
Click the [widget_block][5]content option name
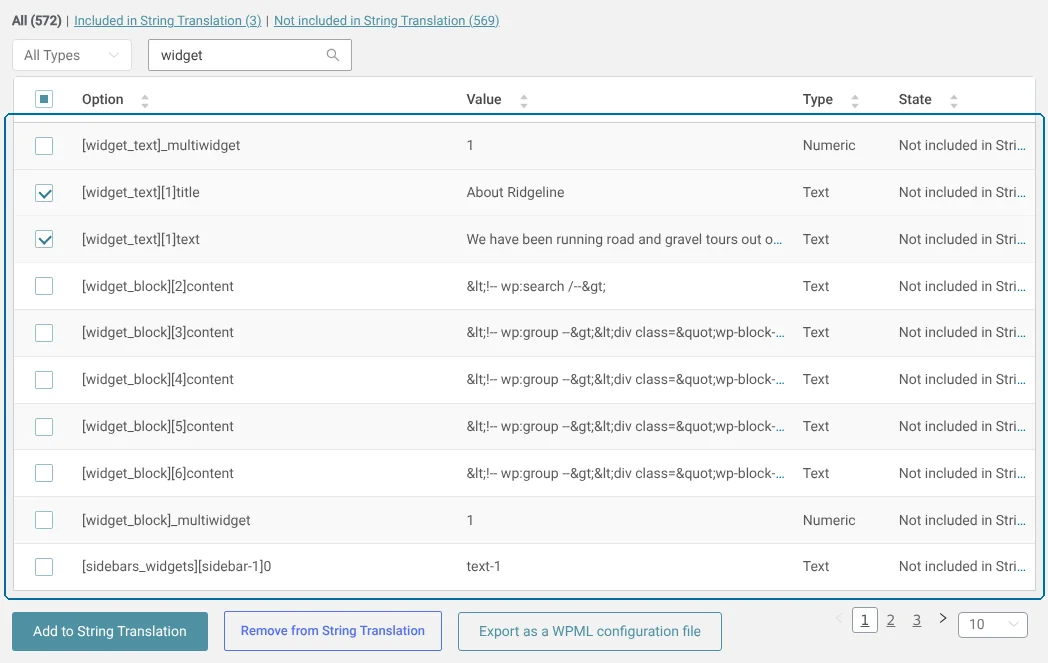pyautogui.click(x=158, y=426)
